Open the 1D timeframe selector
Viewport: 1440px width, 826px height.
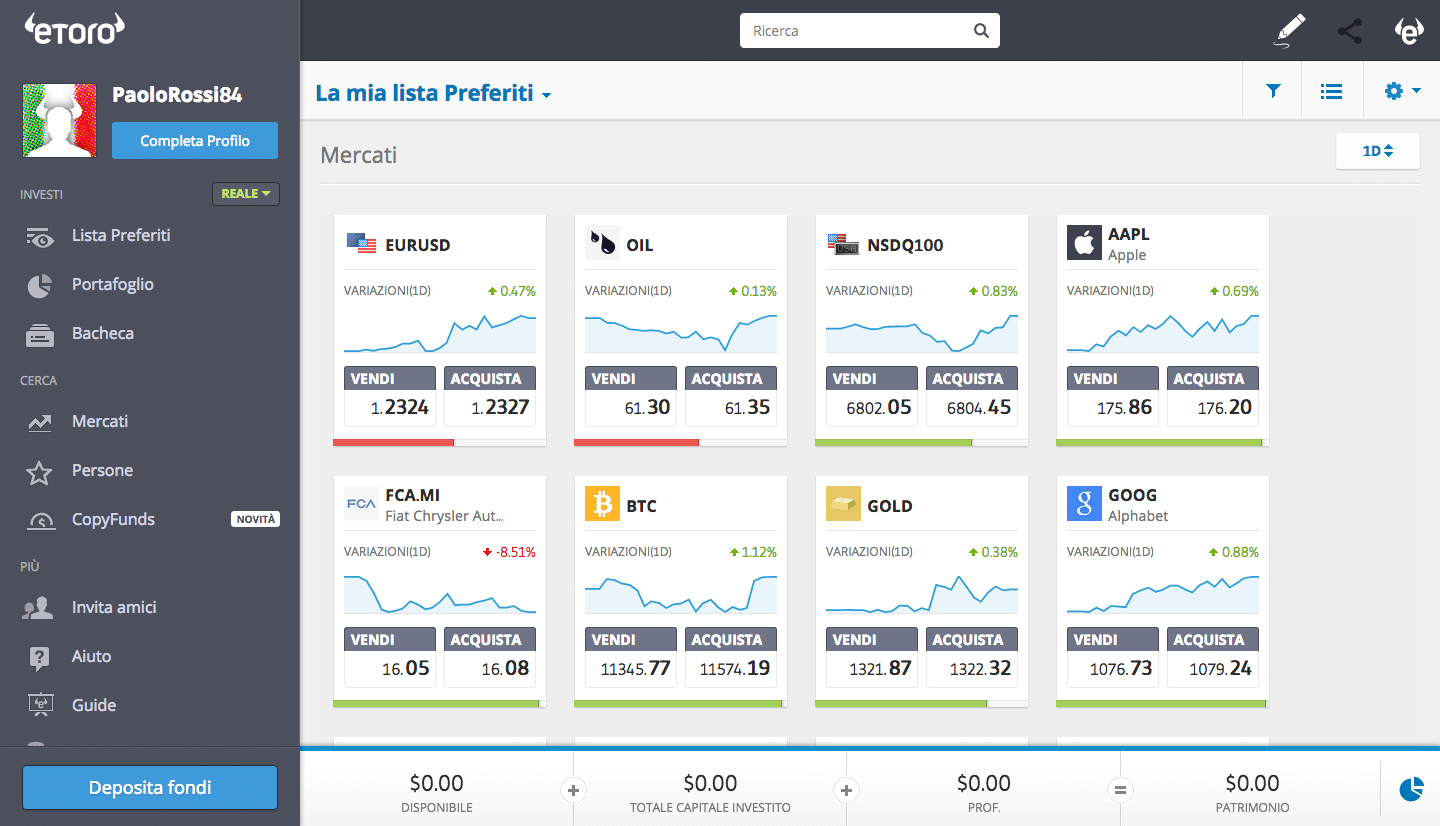(x=1377, y=151)
